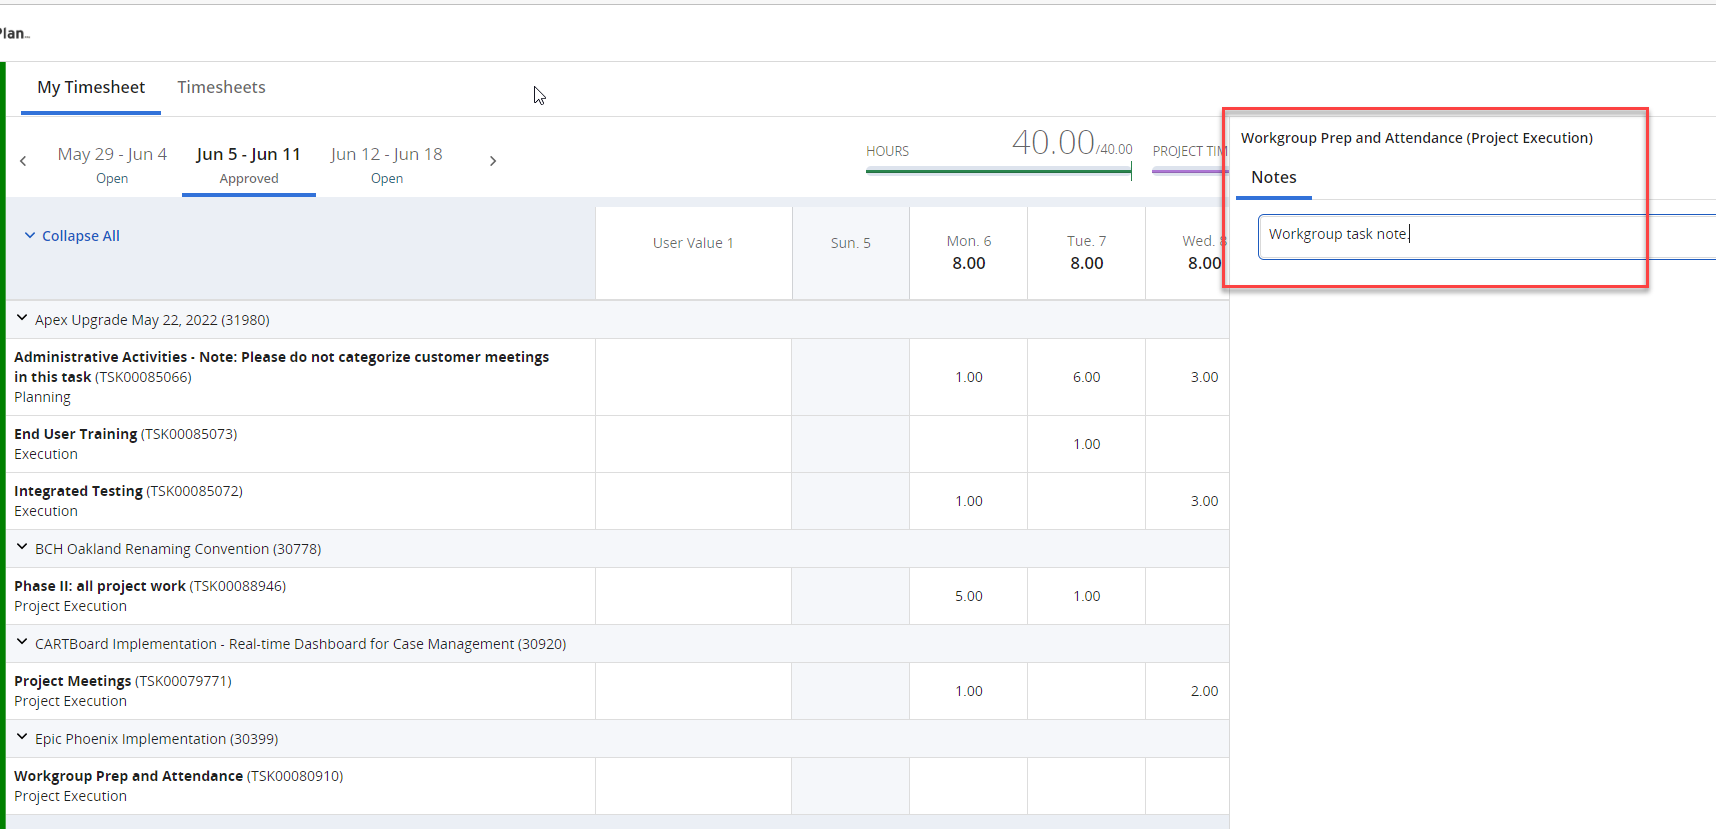Image resolution: width=1716 pixels, height=829 pixels.
Task: Switch to My Timesheet tab
Action: point(91,87)
